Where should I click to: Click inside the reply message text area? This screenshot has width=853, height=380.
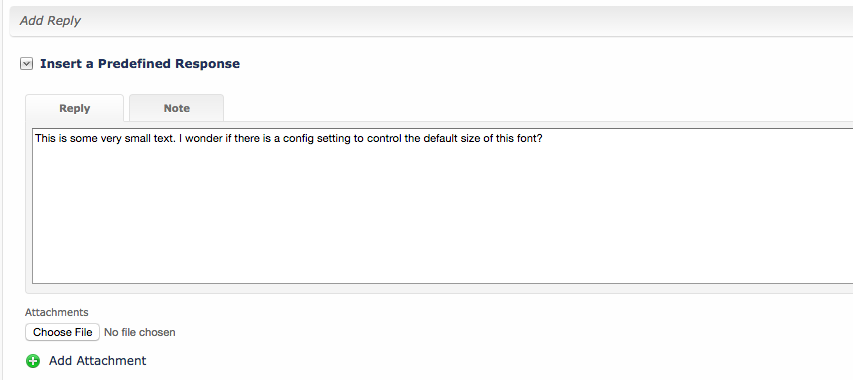[x=442, y=206]
